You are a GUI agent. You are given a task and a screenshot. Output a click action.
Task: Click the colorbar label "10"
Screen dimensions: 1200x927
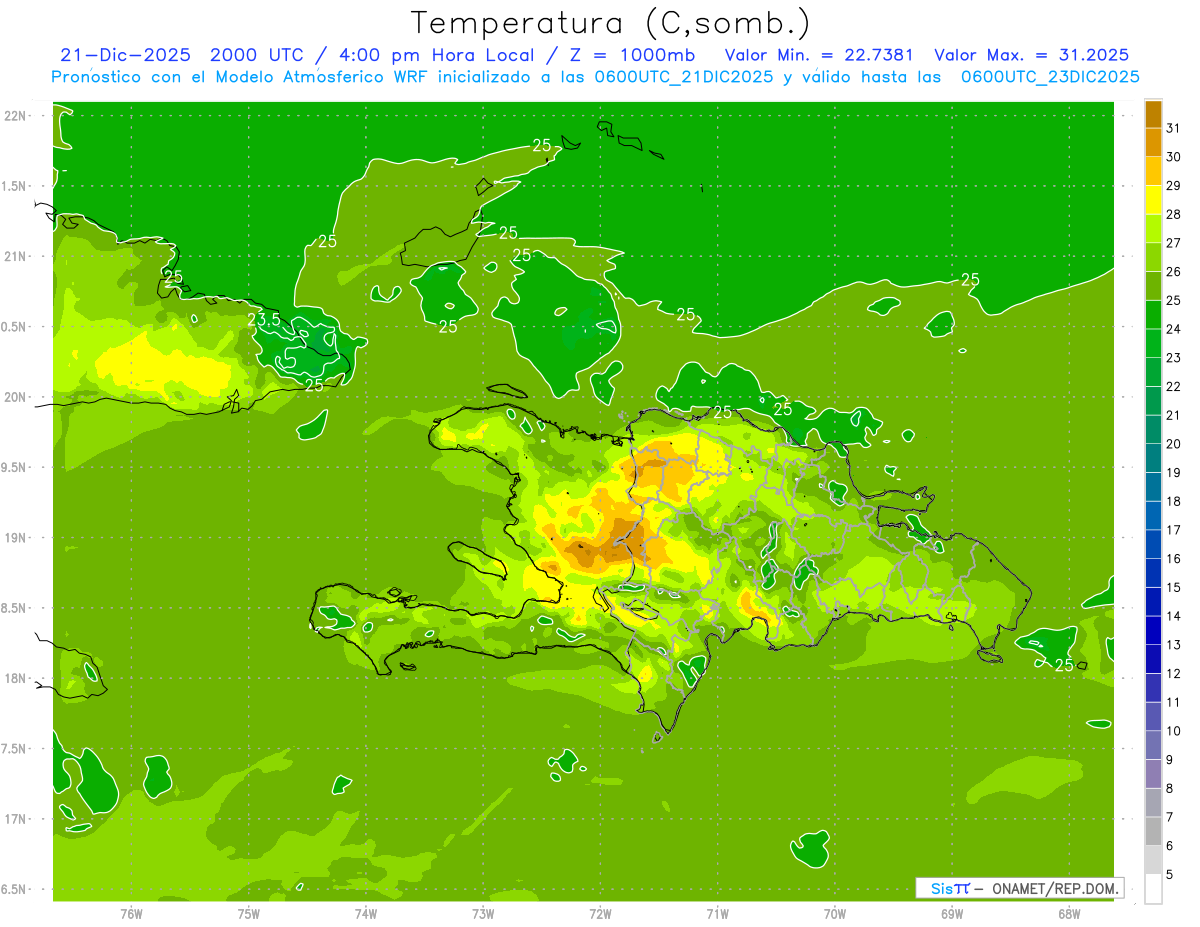tap(1174, 731)
